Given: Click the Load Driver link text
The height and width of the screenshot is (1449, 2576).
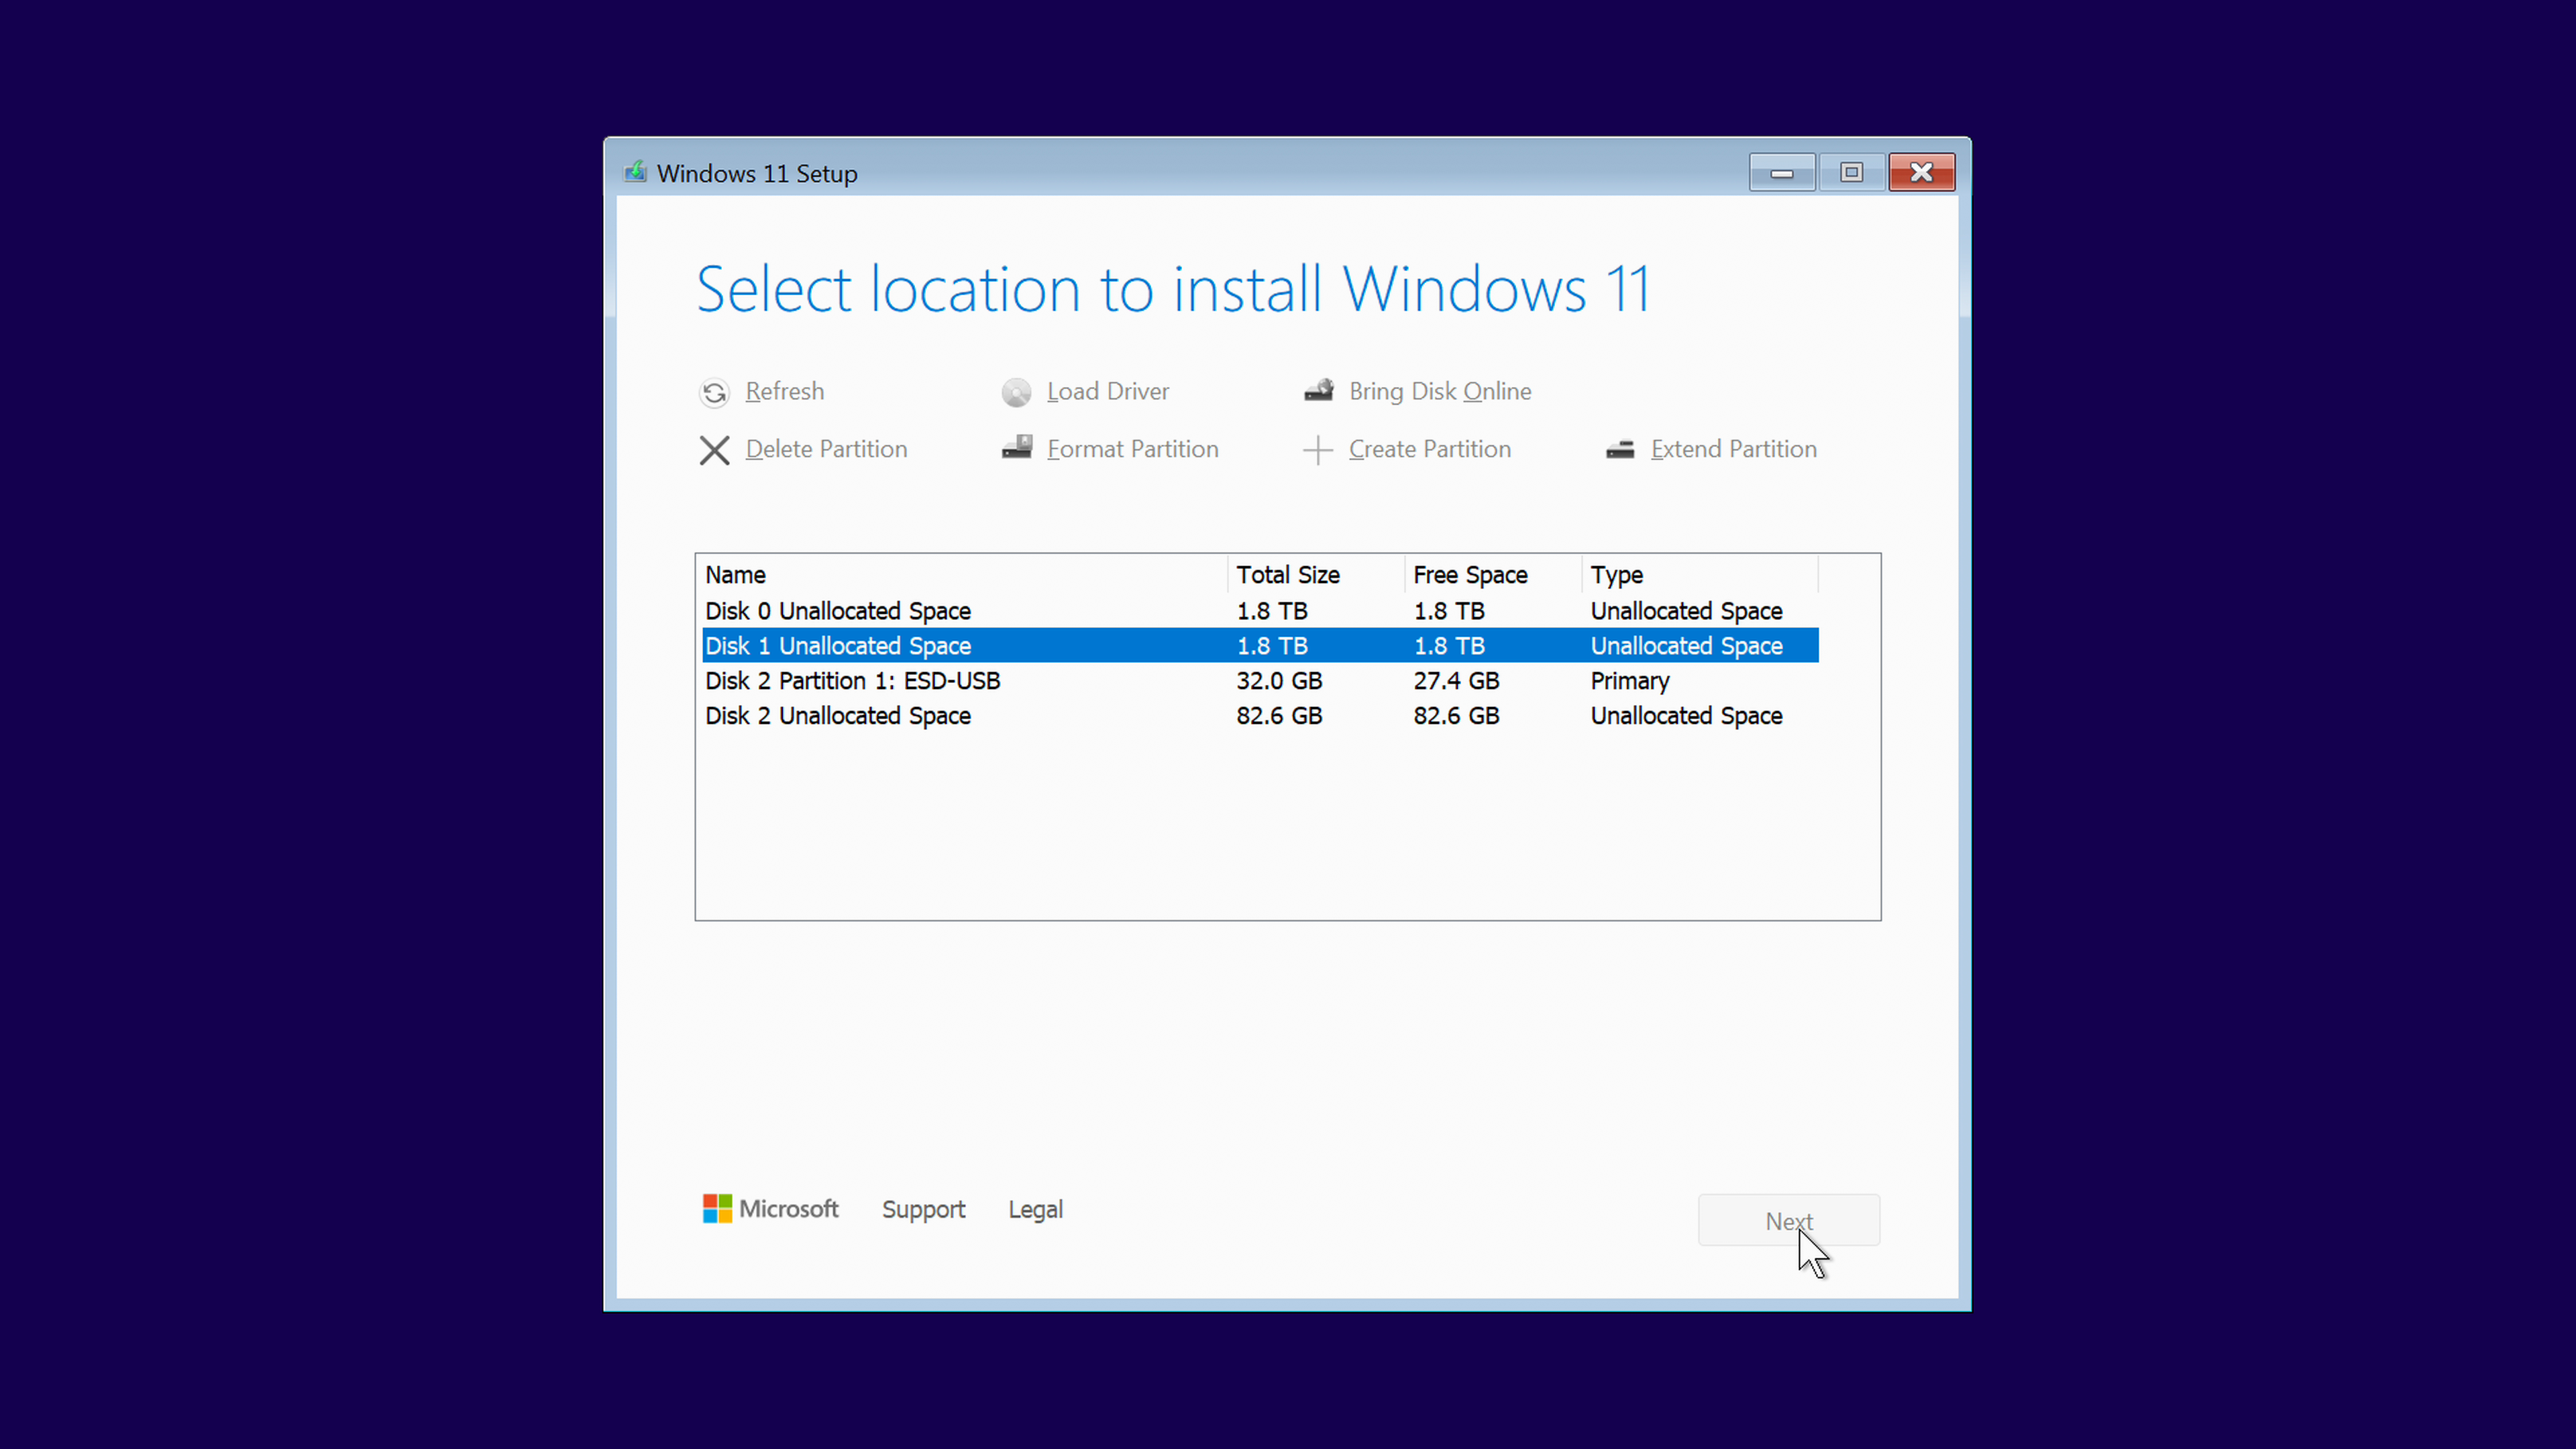Looking at the screenshot, I should tap(1108, 391).
